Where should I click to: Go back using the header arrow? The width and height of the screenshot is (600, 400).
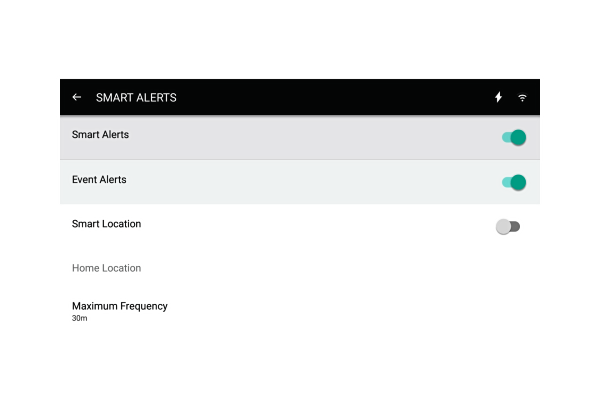(77, 97)
